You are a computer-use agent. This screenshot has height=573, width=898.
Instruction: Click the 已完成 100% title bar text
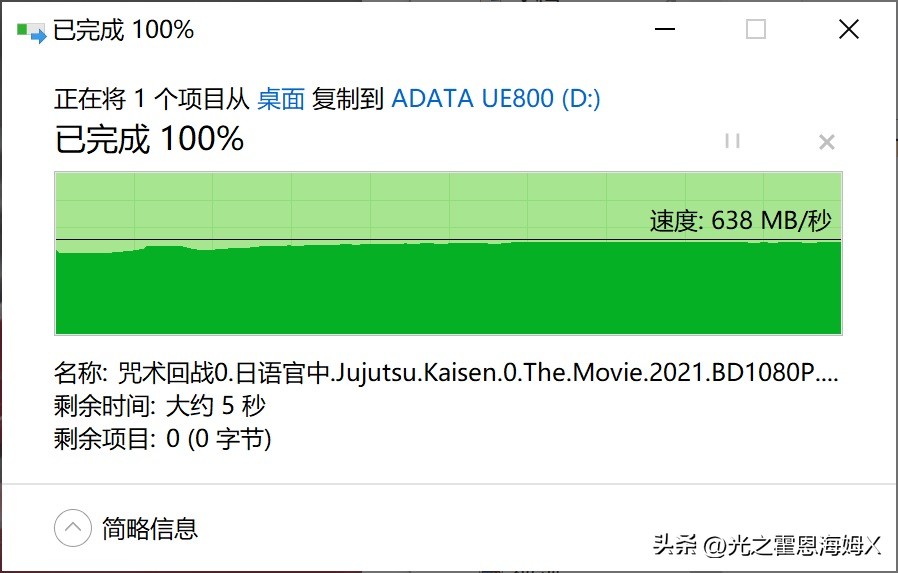(123, 30)
